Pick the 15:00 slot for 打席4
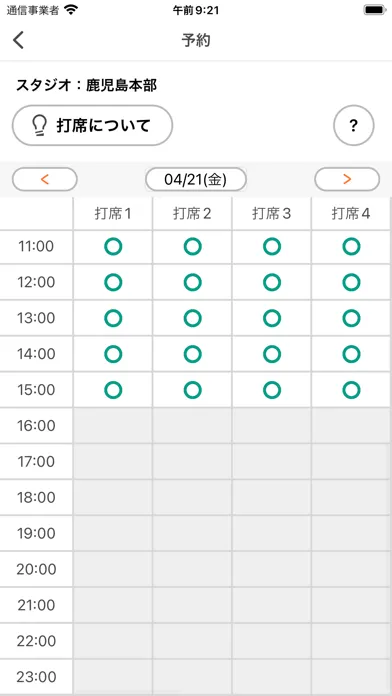 (x=351, y=390)
